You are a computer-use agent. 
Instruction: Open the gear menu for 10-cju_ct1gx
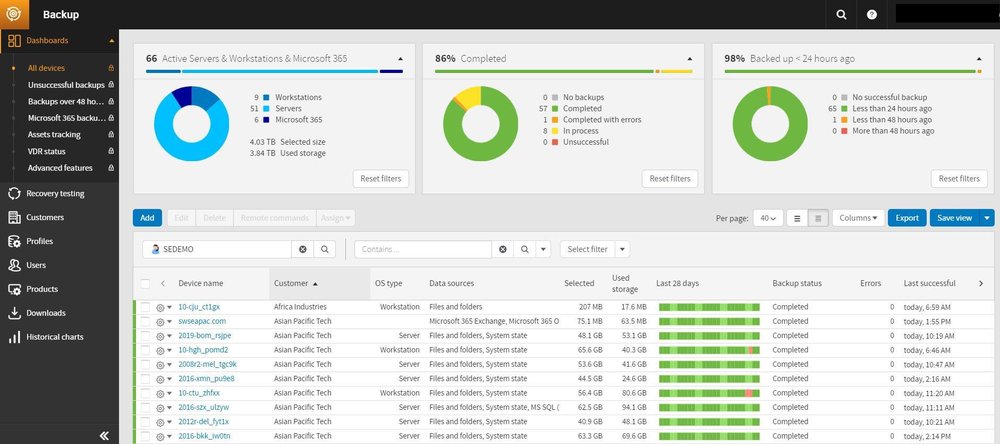164,307
